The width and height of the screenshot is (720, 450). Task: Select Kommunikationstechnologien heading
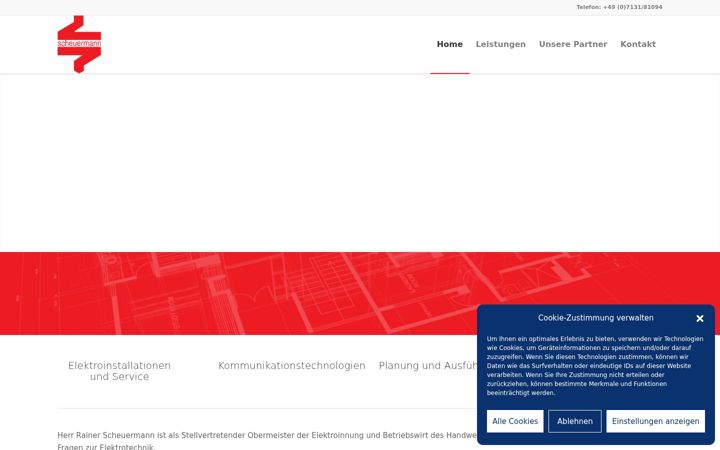click(x=292, y=366)
